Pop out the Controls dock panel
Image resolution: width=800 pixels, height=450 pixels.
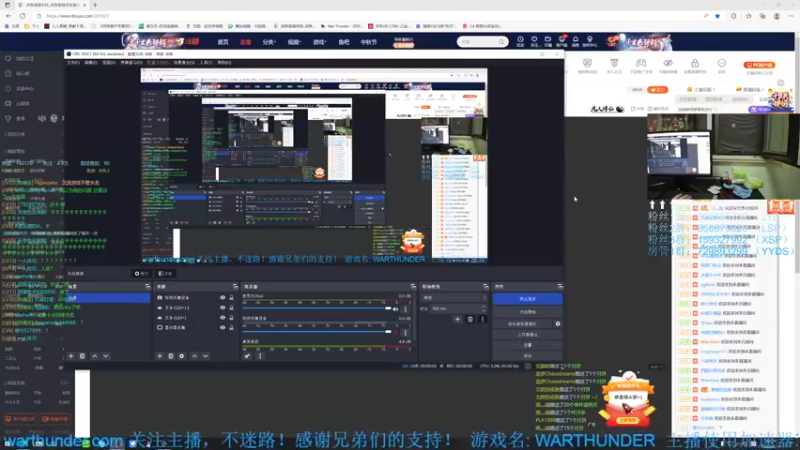560,287
